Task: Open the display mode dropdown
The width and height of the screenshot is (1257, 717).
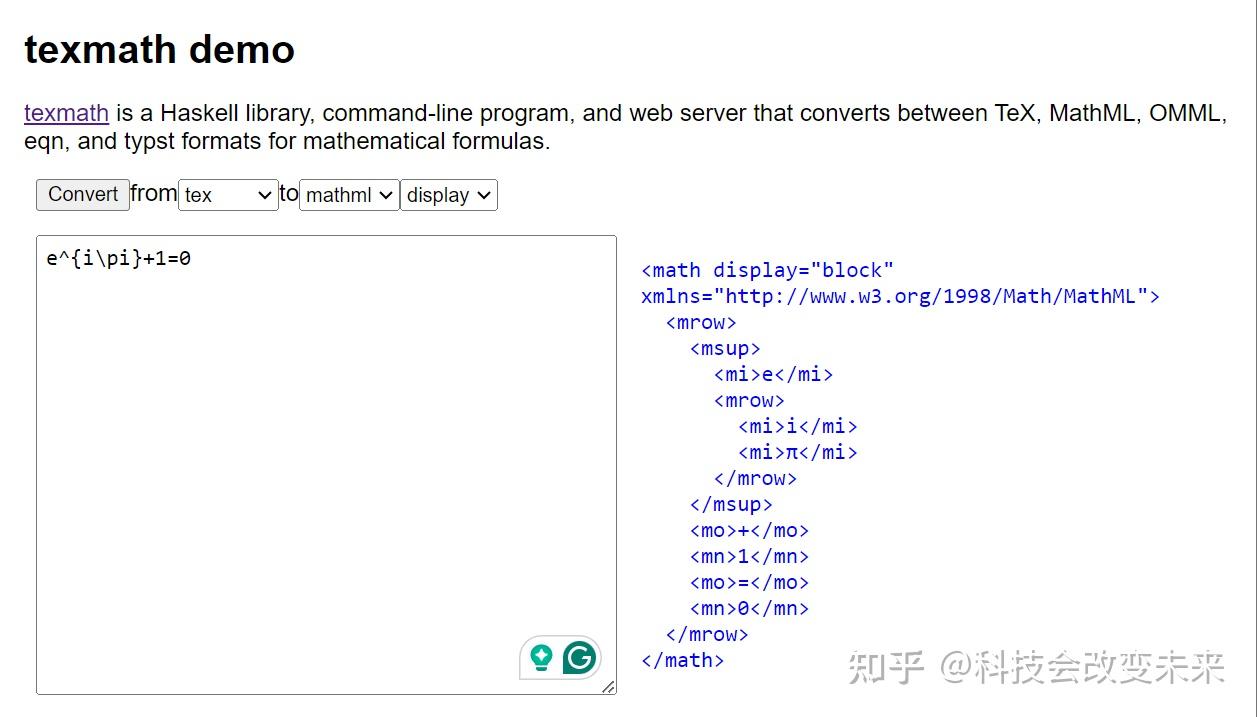Action: coord(448,195)
